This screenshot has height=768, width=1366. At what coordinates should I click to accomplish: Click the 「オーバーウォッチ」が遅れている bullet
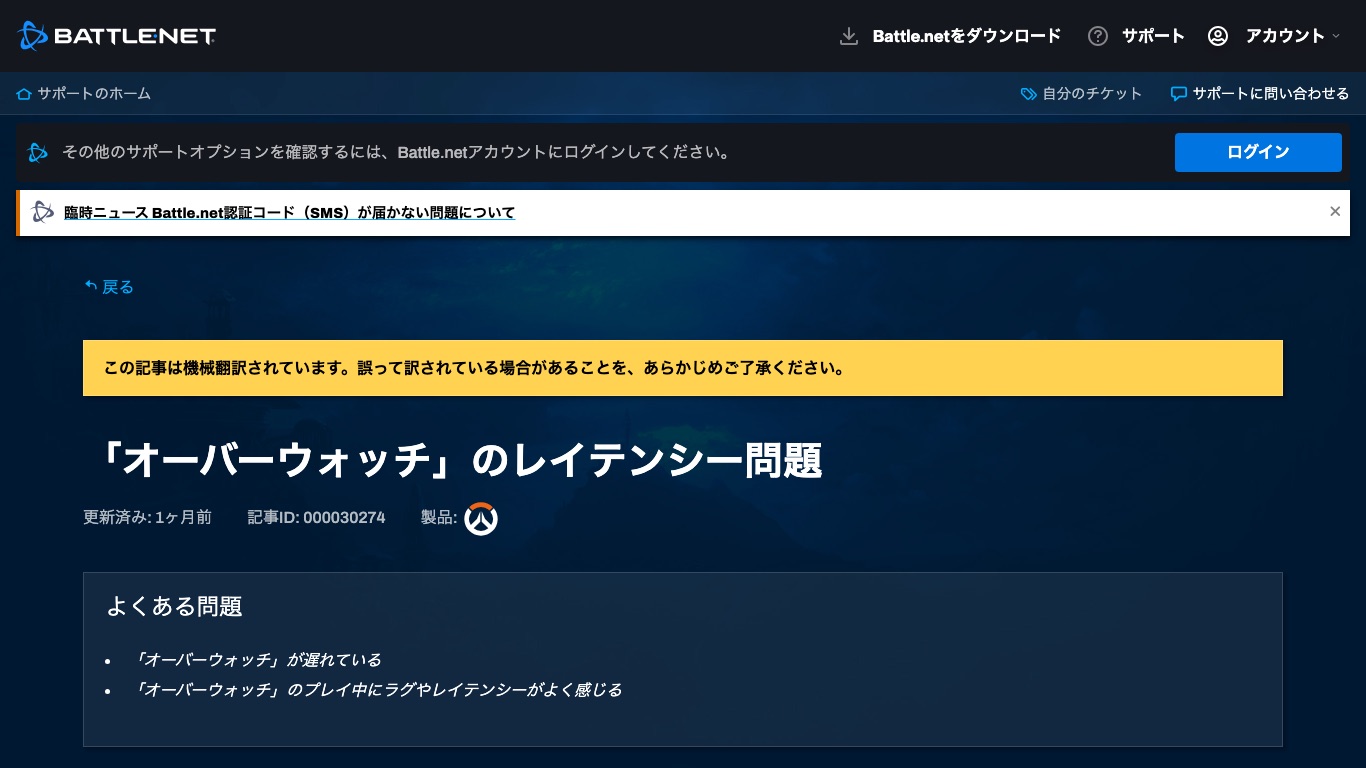click(257, 660)
